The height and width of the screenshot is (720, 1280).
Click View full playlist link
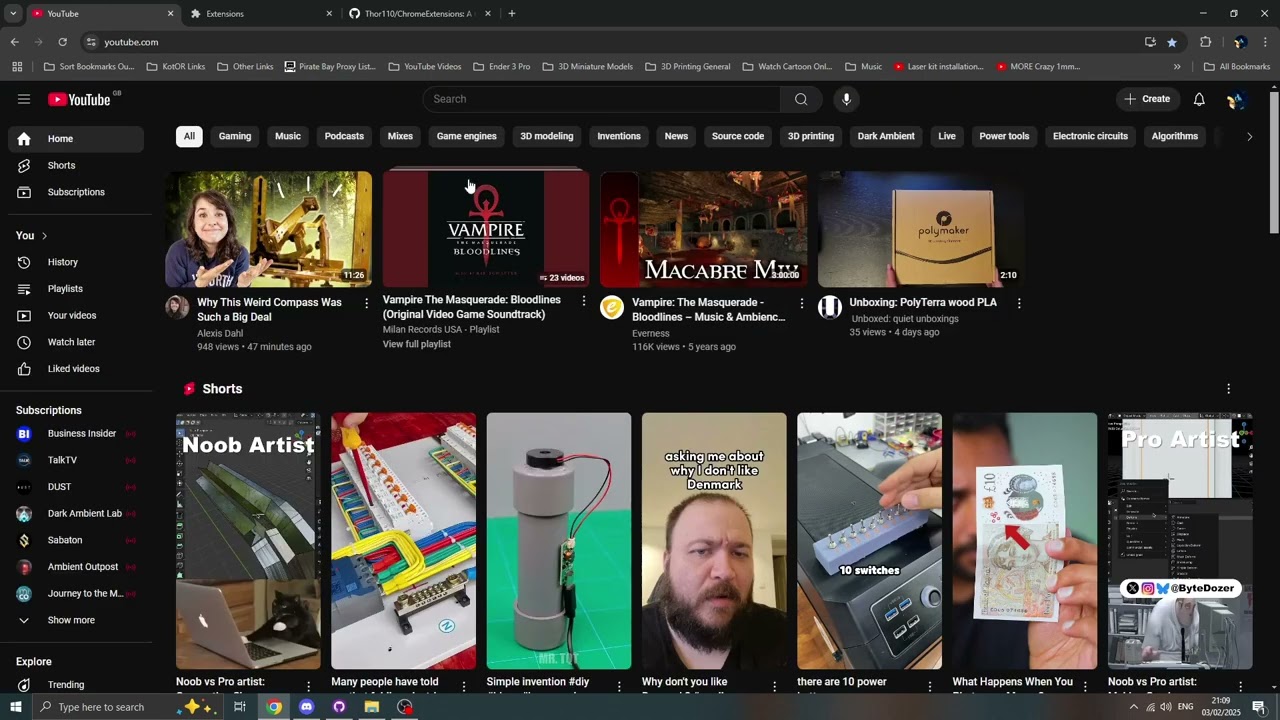(x=417, y=344)
